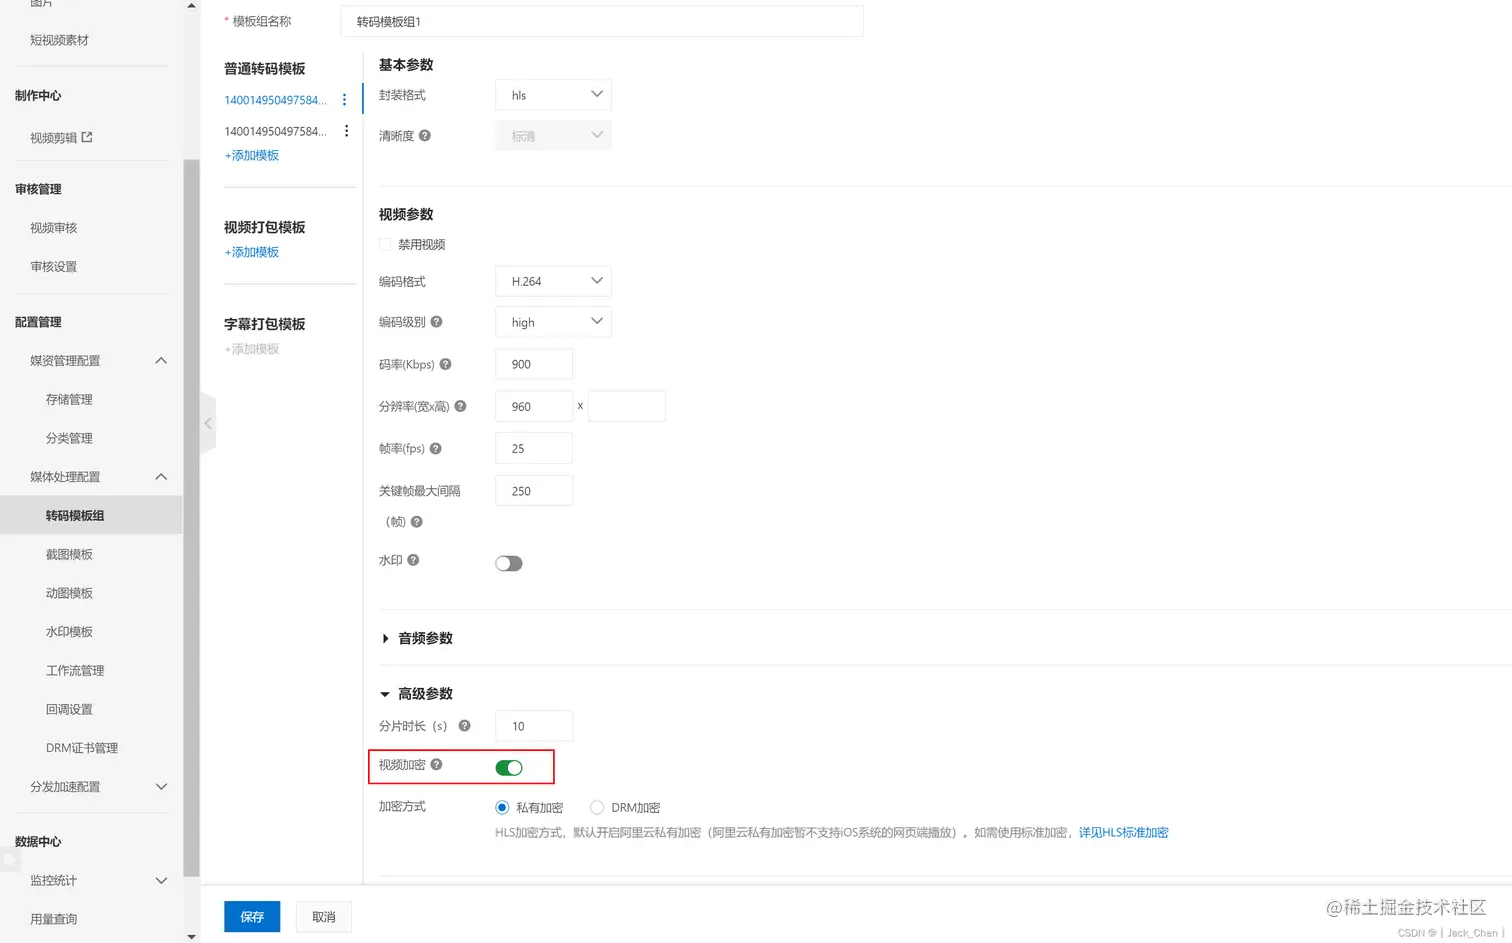
Task: Open the 封装格式 dropdown showing hls
Action: pos(553,95)
